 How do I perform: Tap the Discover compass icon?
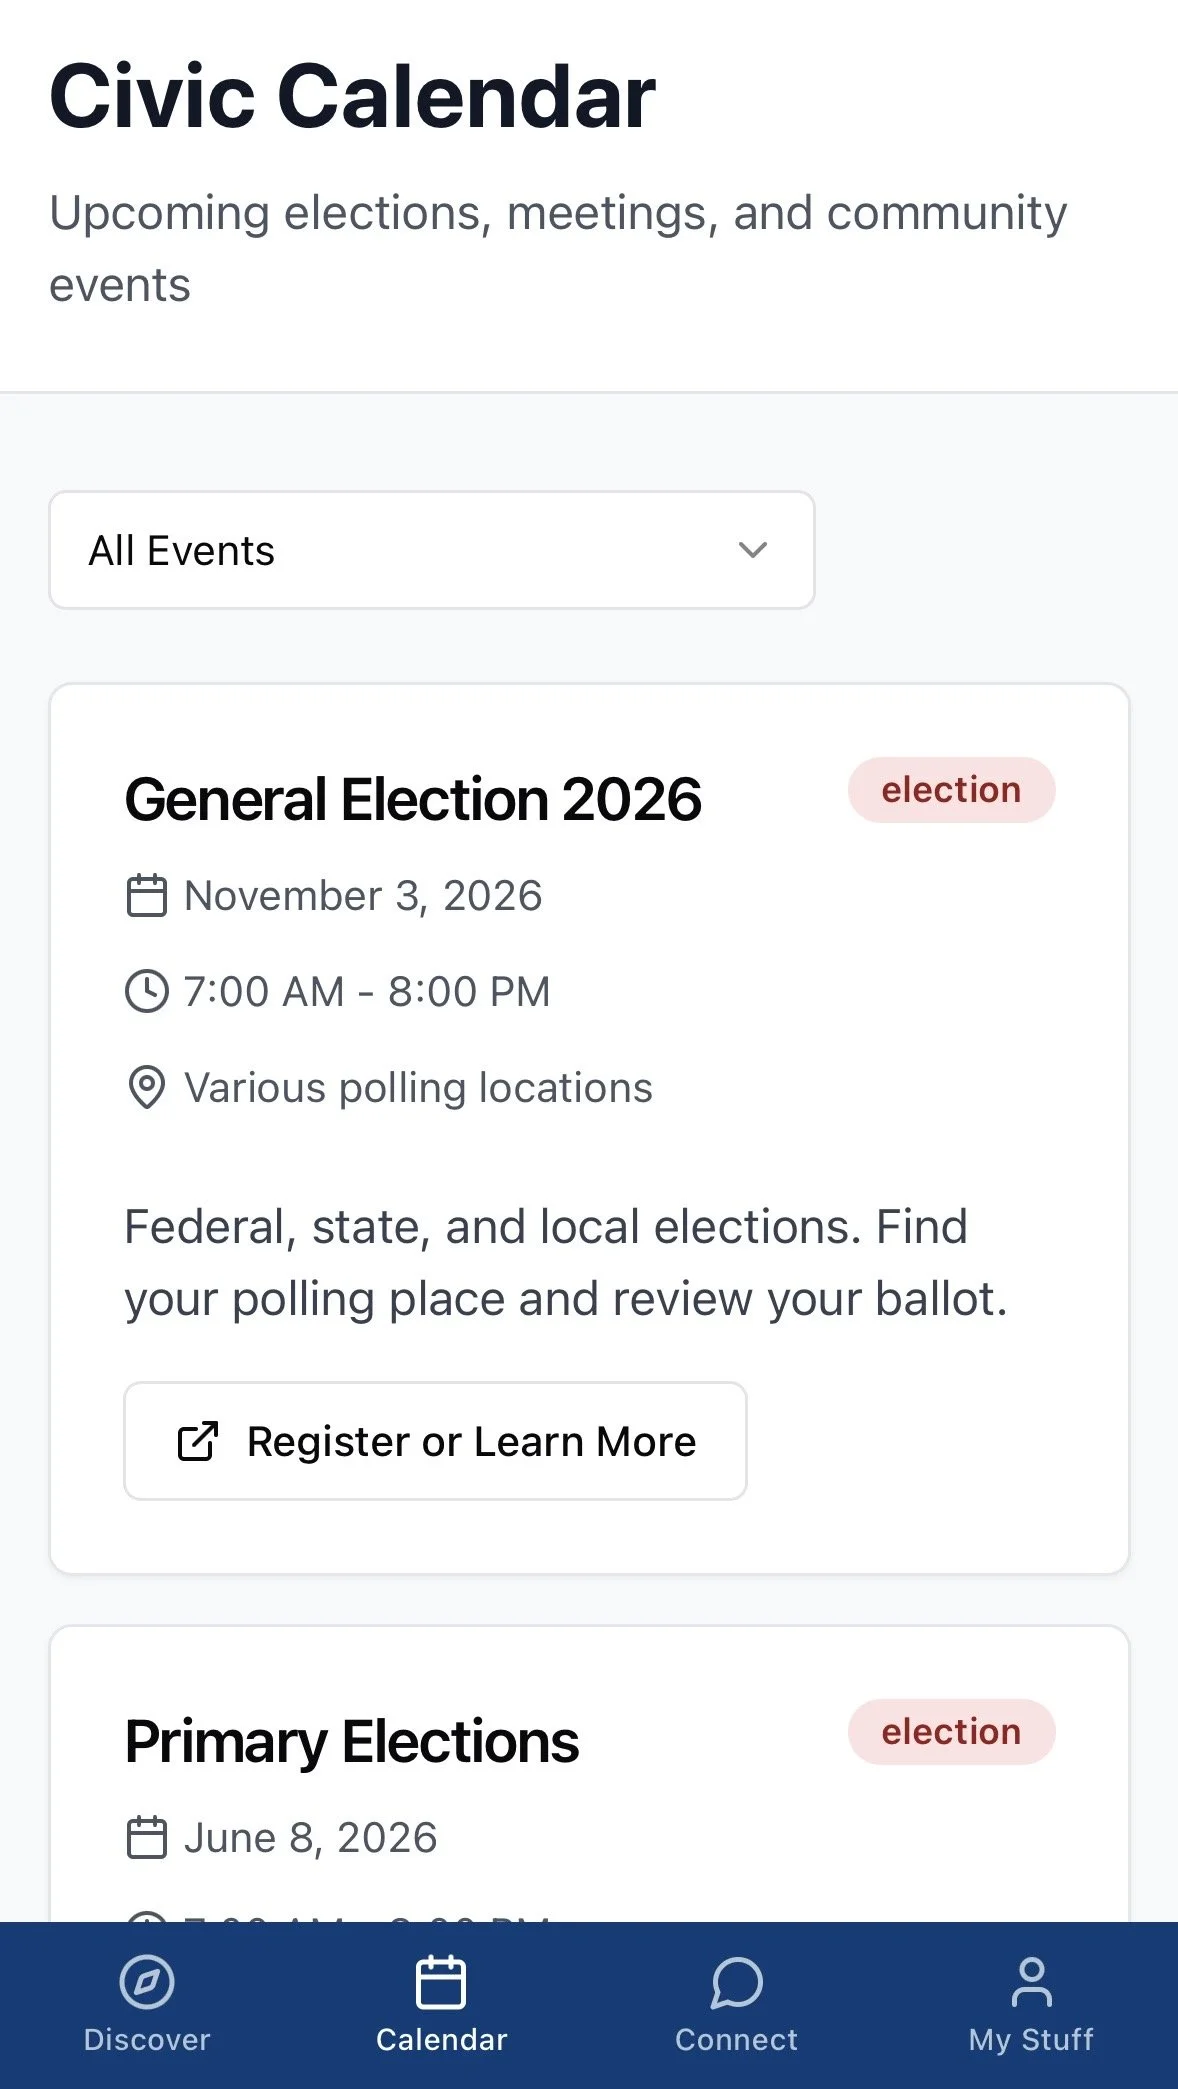(147, 1982)
